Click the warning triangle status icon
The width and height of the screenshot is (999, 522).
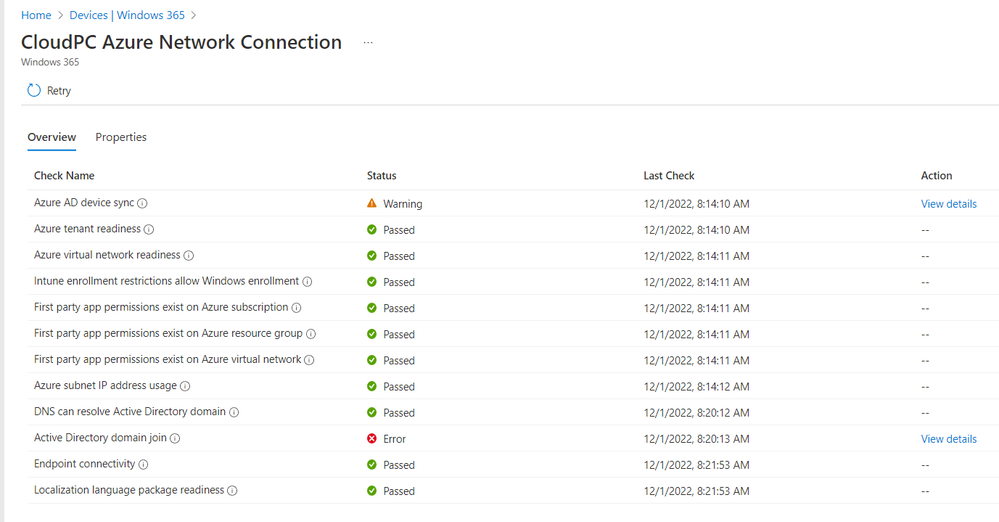[372, 203]
